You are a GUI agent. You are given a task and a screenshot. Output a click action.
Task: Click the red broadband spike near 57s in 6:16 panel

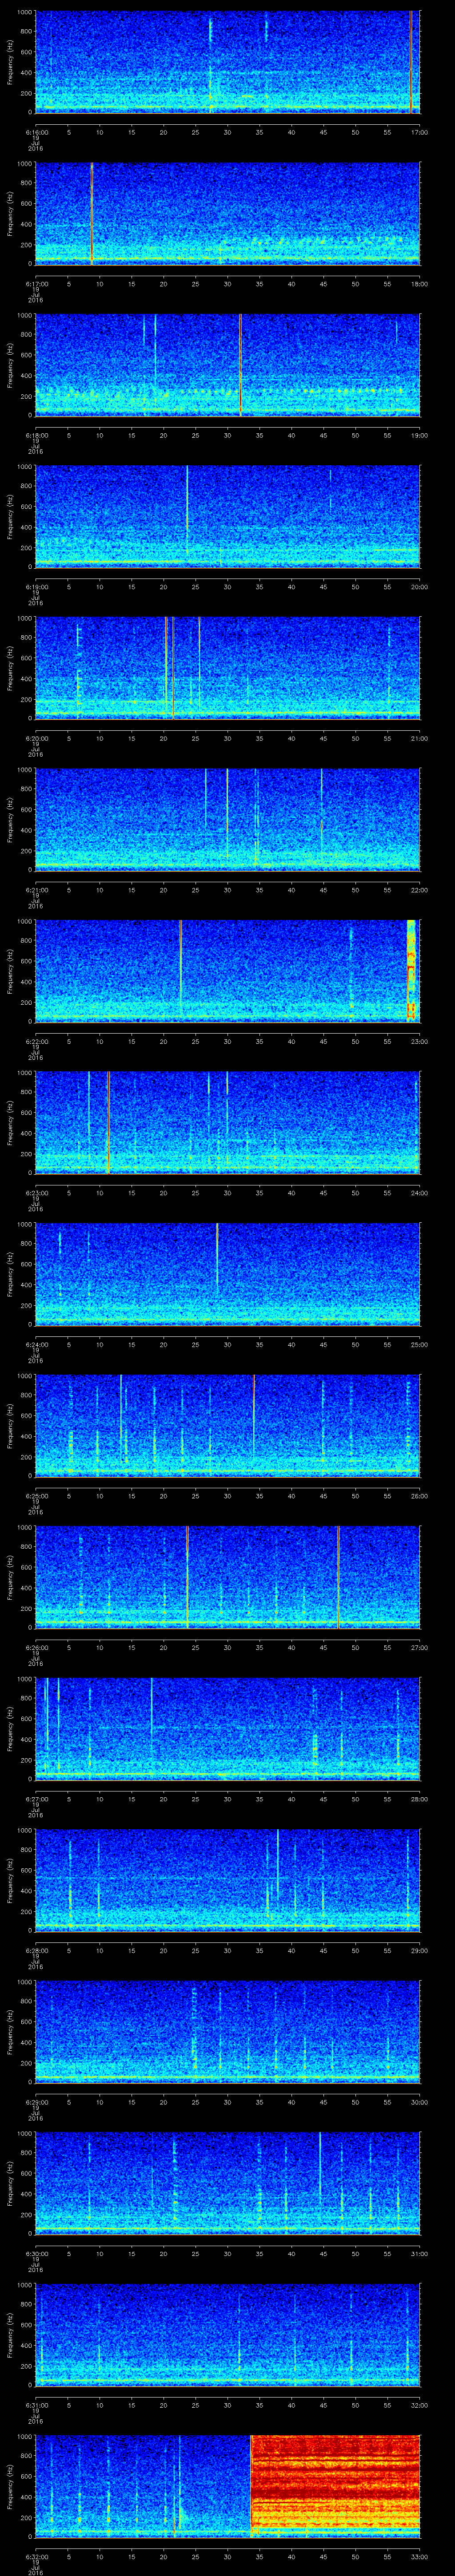click(x=411, y=62)
